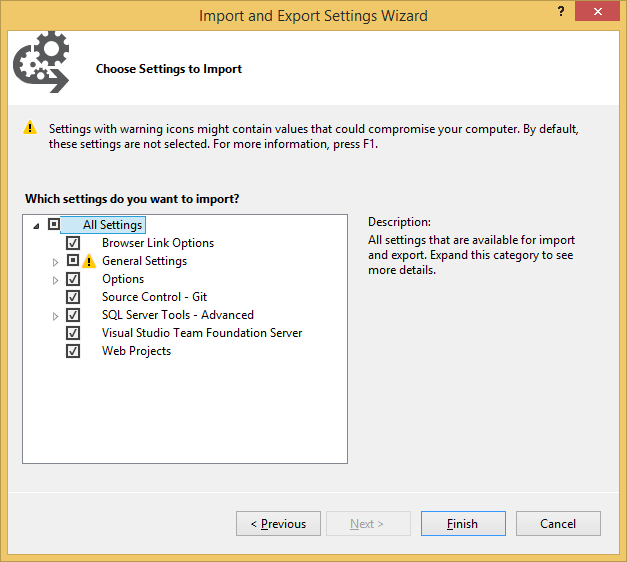Image resolution: width=627 pixels, height=562 pixels.
Task: Close the Import and Export wizard
Action: pyautogui.click(x=597, y=13)
